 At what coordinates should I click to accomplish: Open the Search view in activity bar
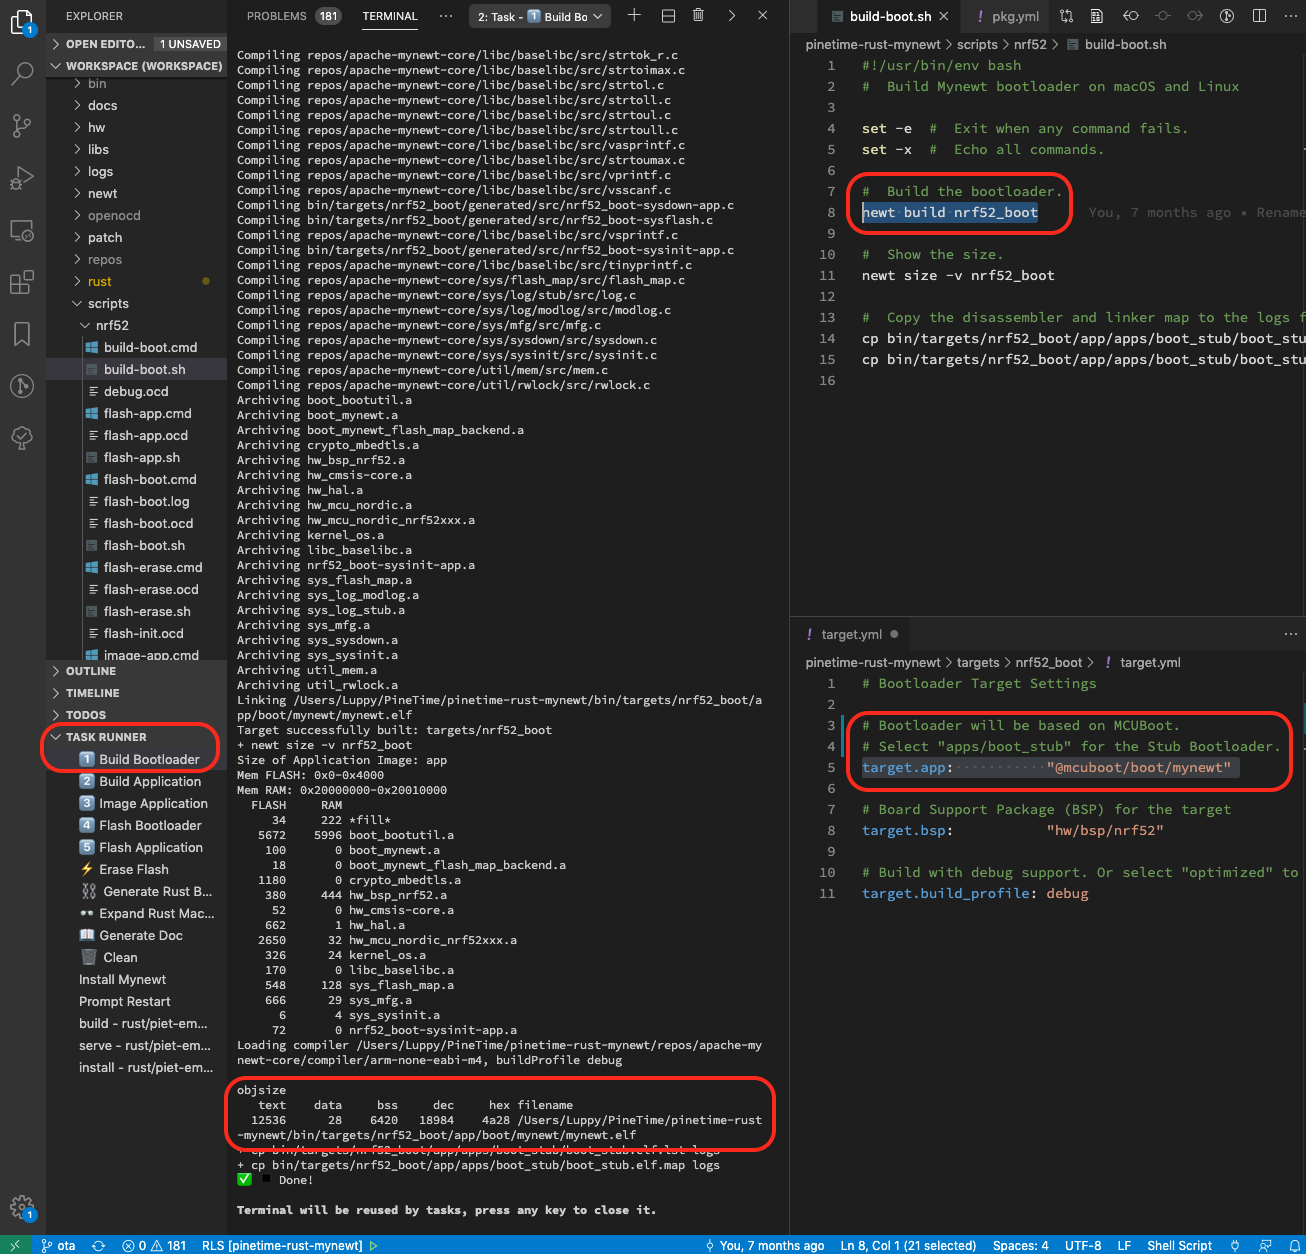pyautogui.click(x=22, y=73)
